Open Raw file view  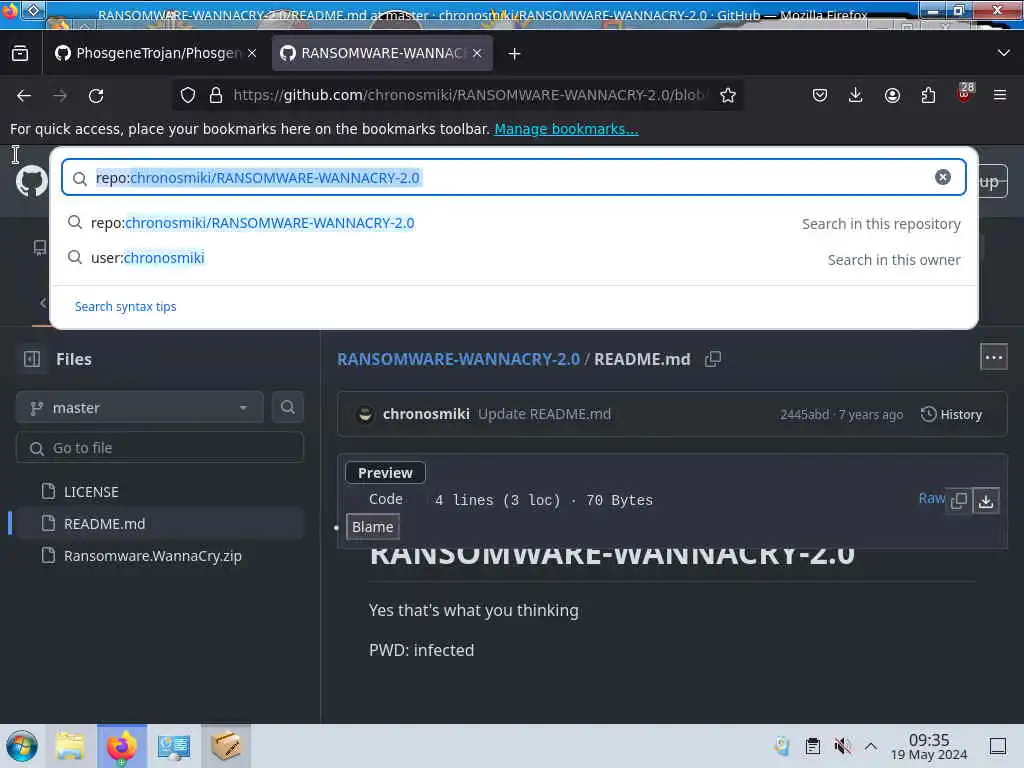tap(931, 498)
